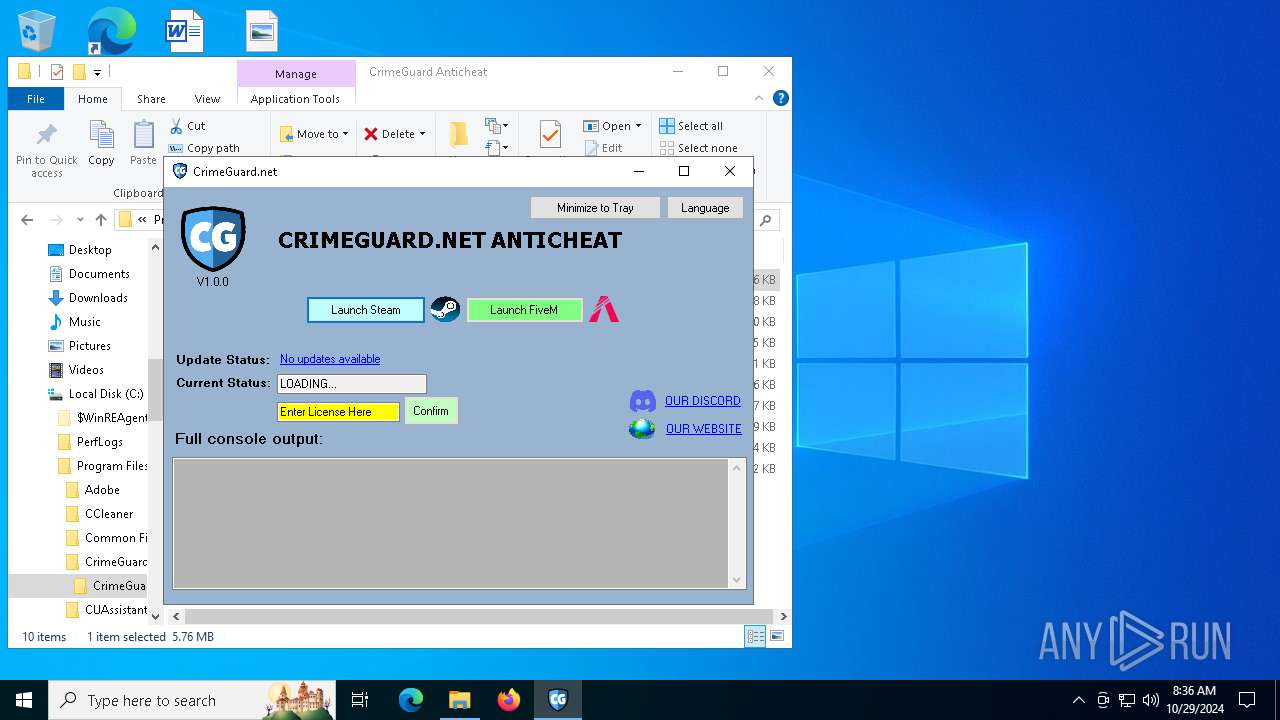Open Move to dropdown
This screenshot has height=720, width=1280.
[314, 134]
